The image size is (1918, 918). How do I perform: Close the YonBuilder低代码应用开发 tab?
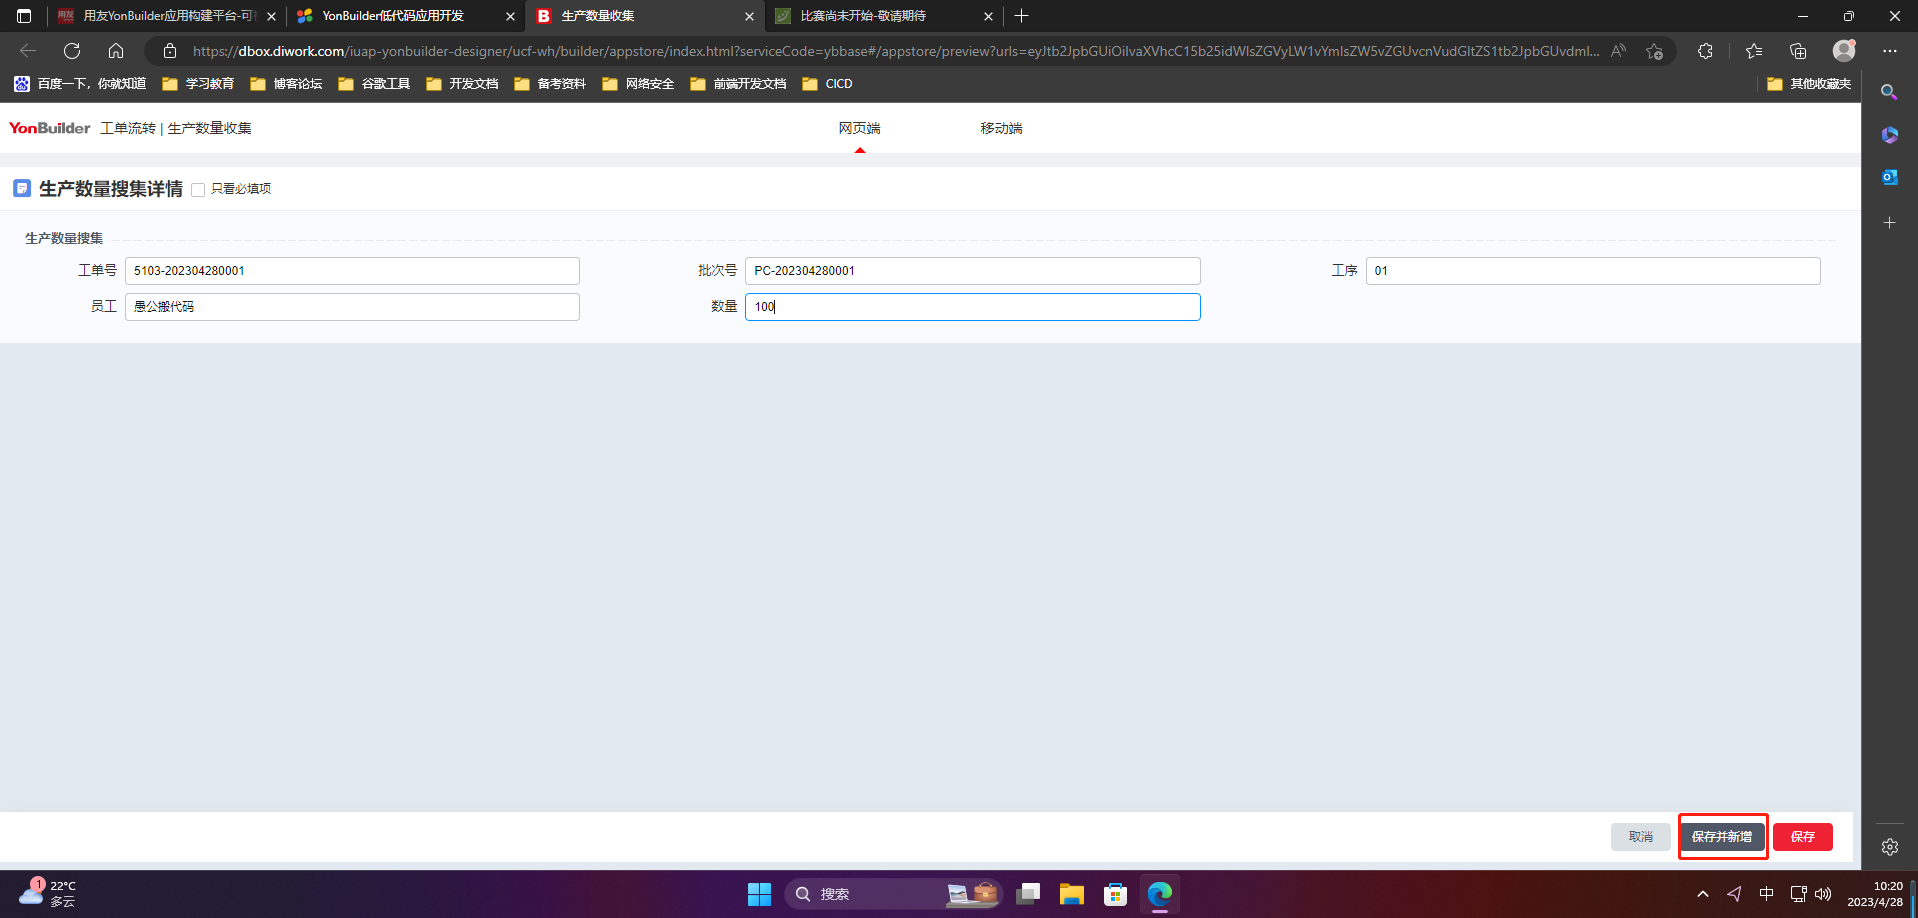click(x=510, y=16)
